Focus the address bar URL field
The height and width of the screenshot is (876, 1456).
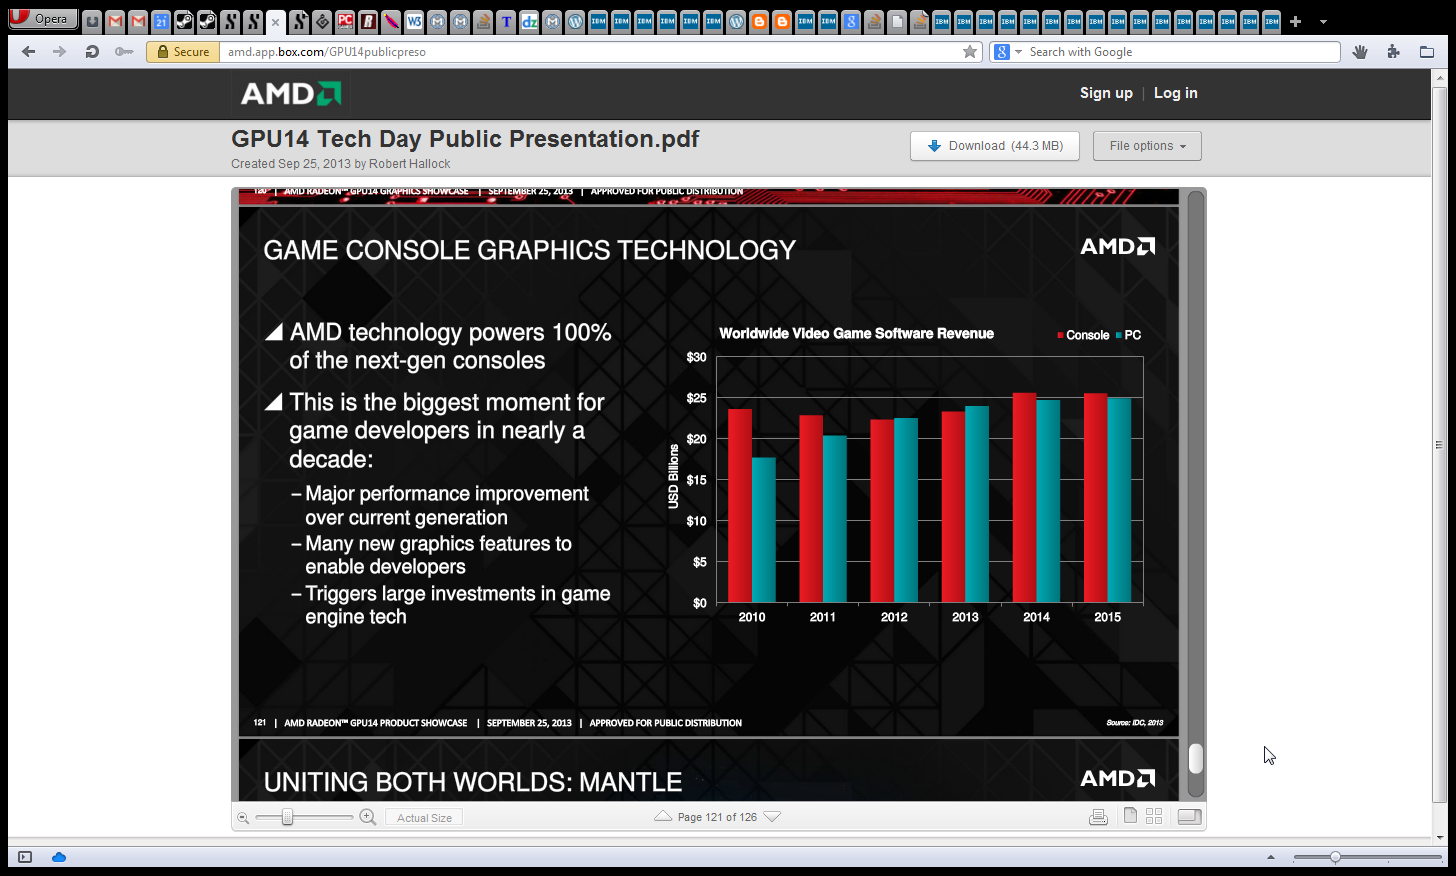590,52
